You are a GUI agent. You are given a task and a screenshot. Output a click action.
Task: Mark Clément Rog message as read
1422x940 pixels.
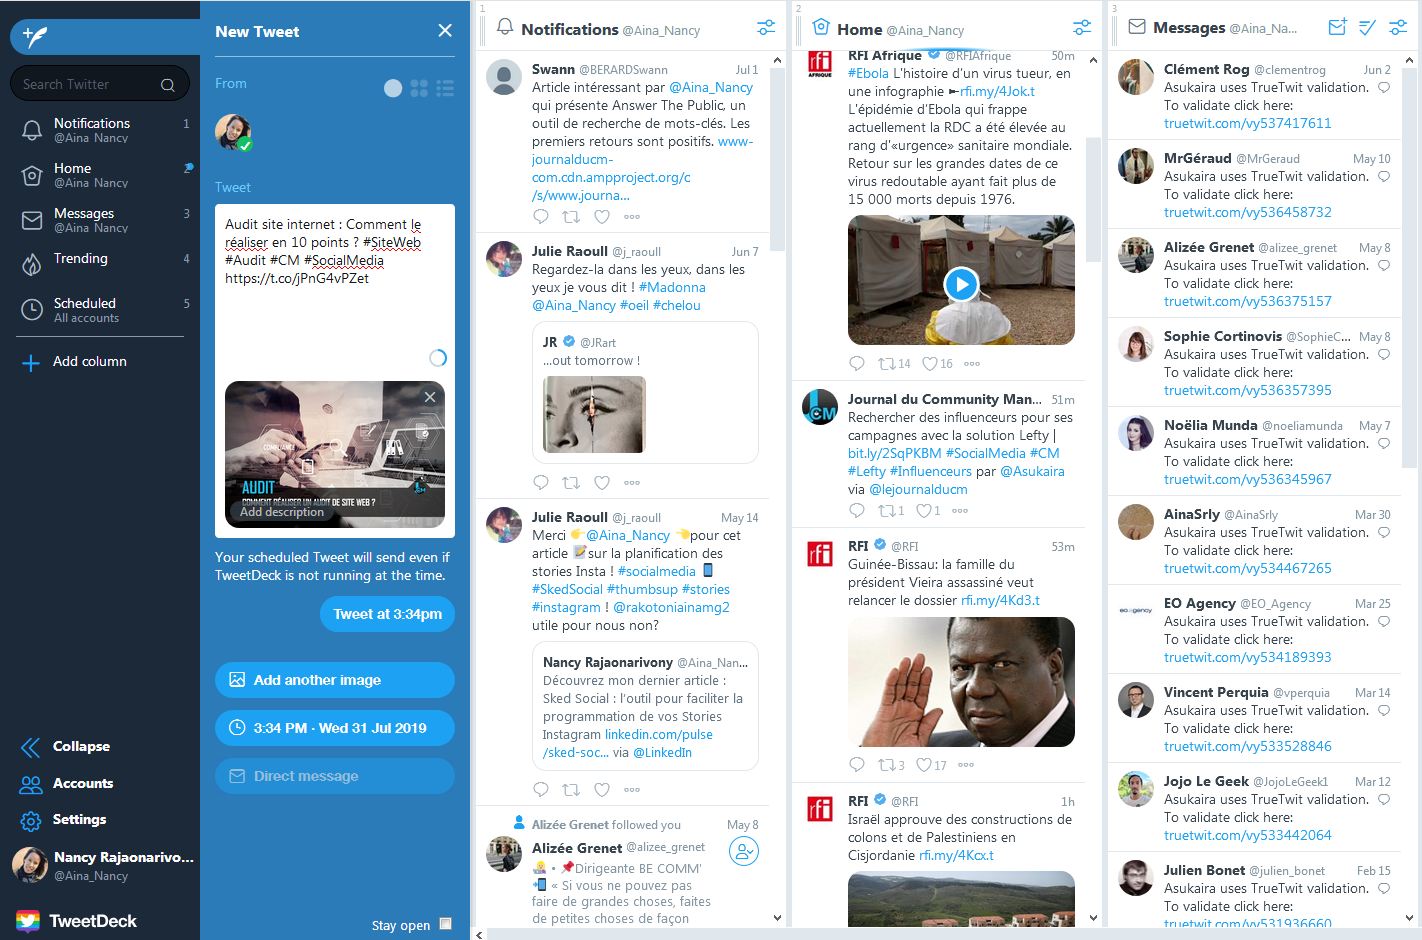[x=1384, y=87]
